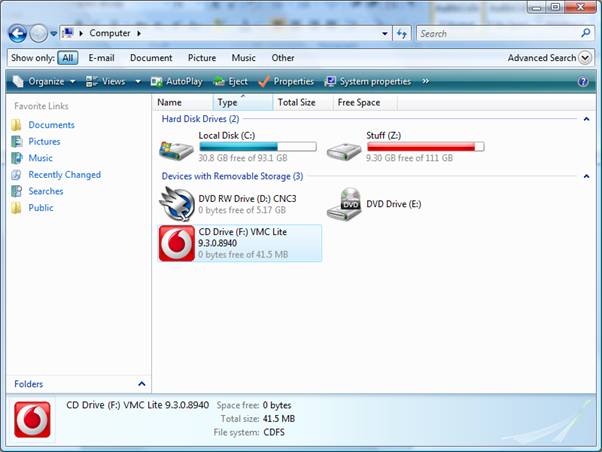
Task: Click in the Search input box
Action: 496,33
